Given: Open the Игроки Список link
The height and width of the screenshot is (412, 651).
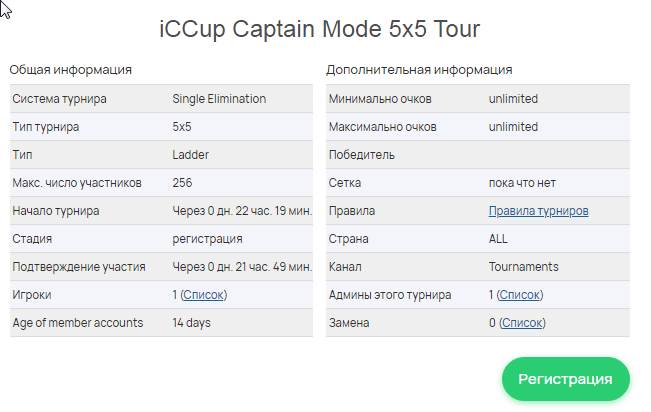Looking at the screenshot, I should tap(203, 295).
